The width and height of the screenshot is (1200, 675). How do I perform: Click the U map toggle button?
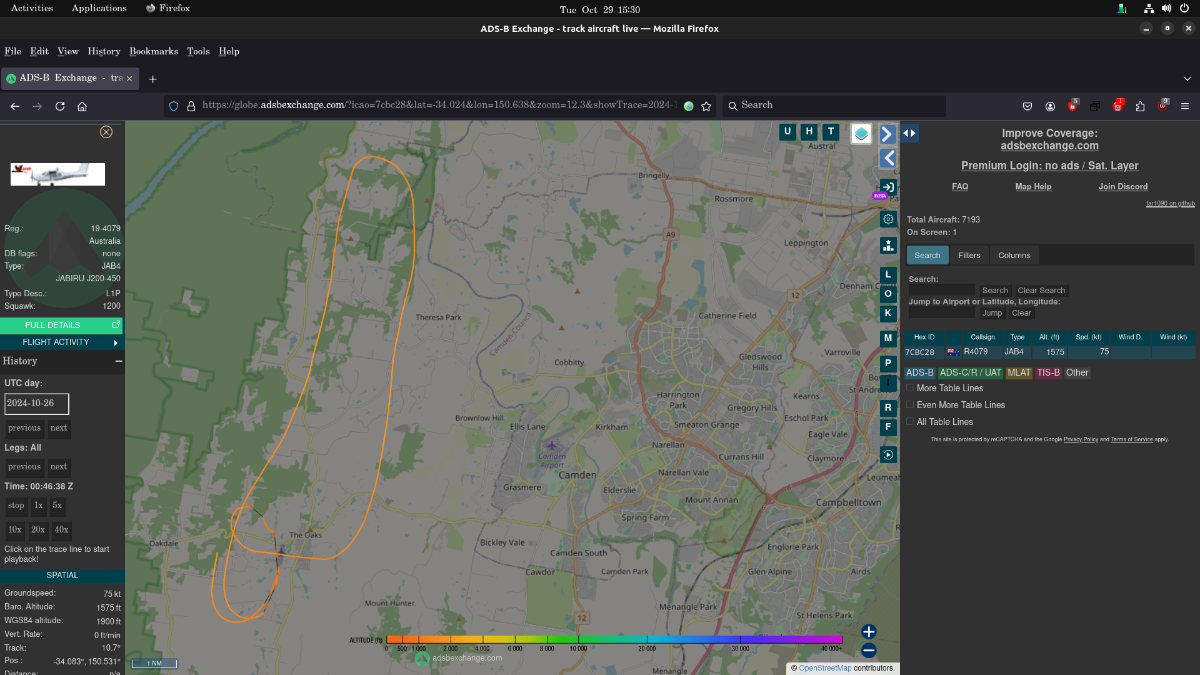tap(787, 131)
